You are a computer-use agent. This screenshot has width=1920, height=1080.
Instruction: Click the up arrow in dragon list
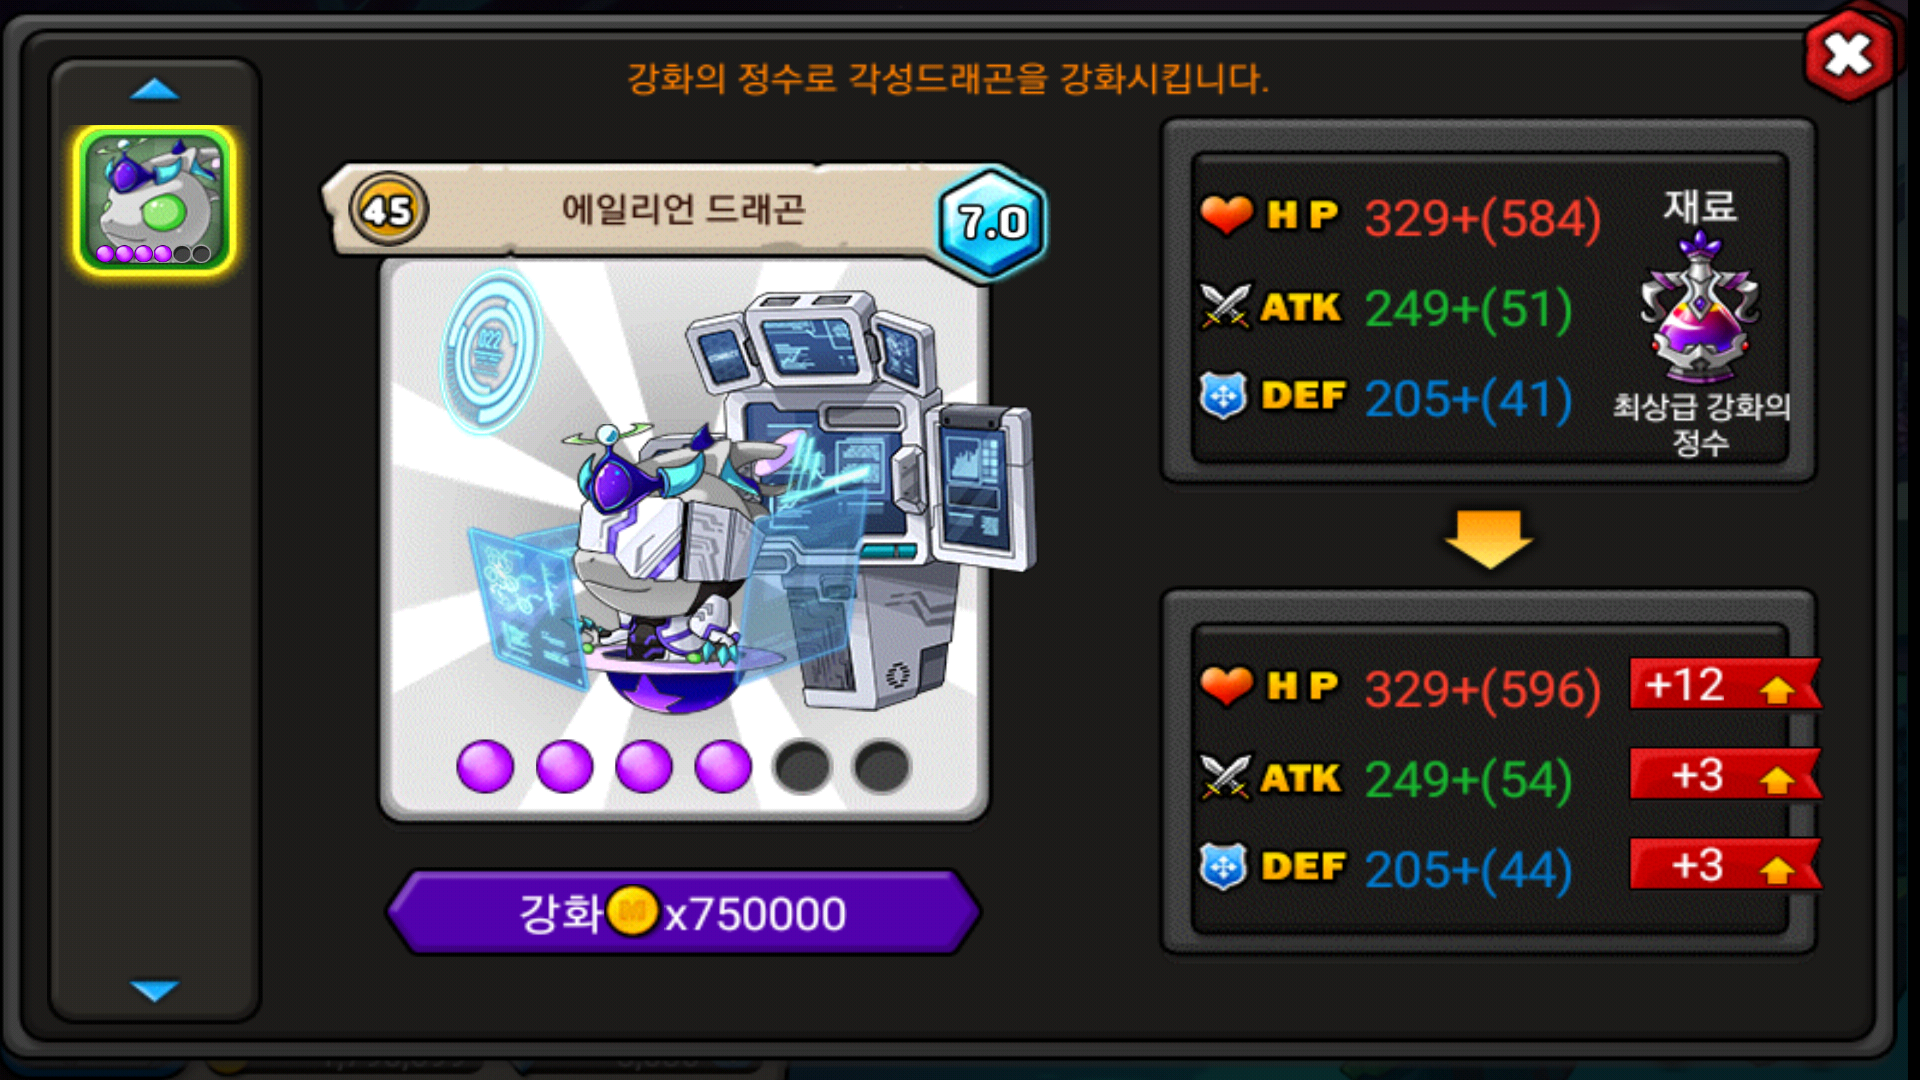coord(154,90)
